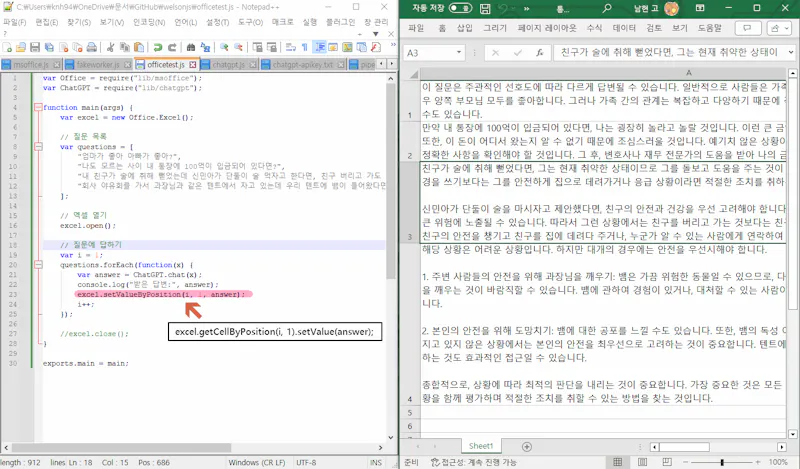Click the Cancel X icon in formula bar
Image resolution: width=800 pixels, height=469 pixels.
pyautogui.click(x=495, y=53)
